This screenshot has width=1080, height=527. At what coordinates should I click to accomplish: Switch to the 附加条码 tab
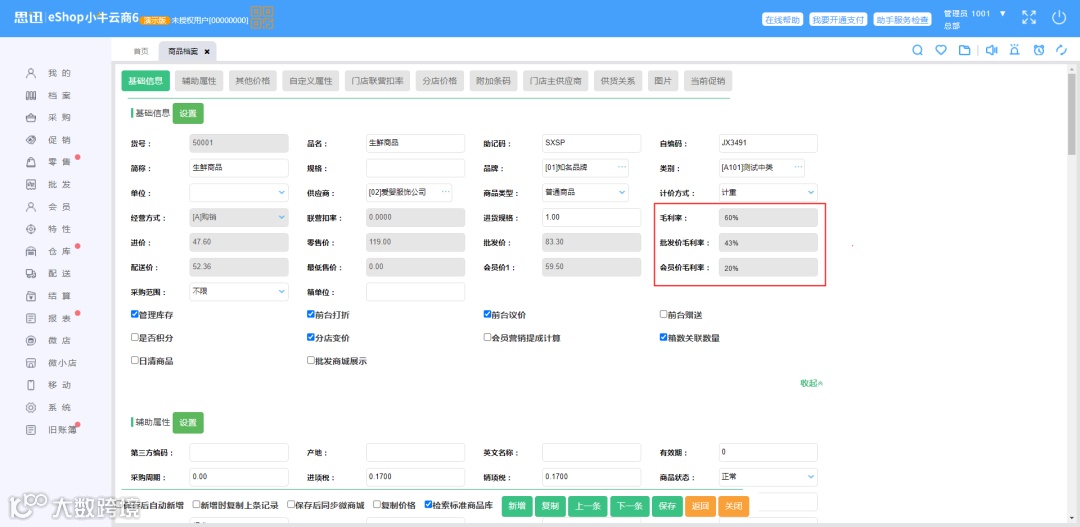494,81
